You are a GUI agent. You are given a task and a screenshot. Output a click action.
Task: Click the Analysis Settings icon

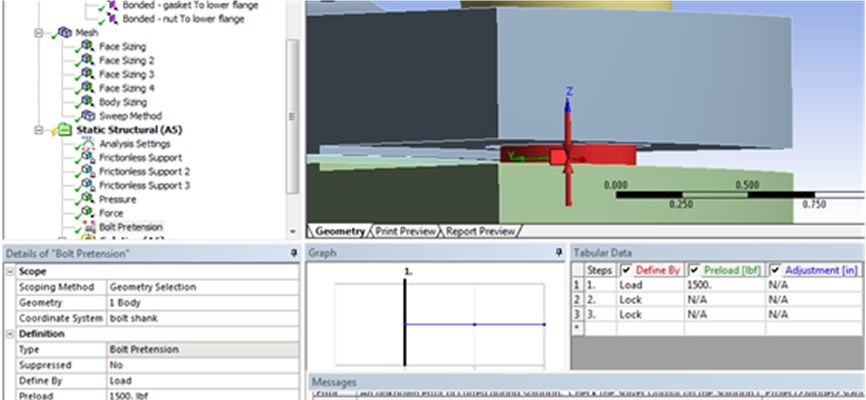[x=87, y=144]
